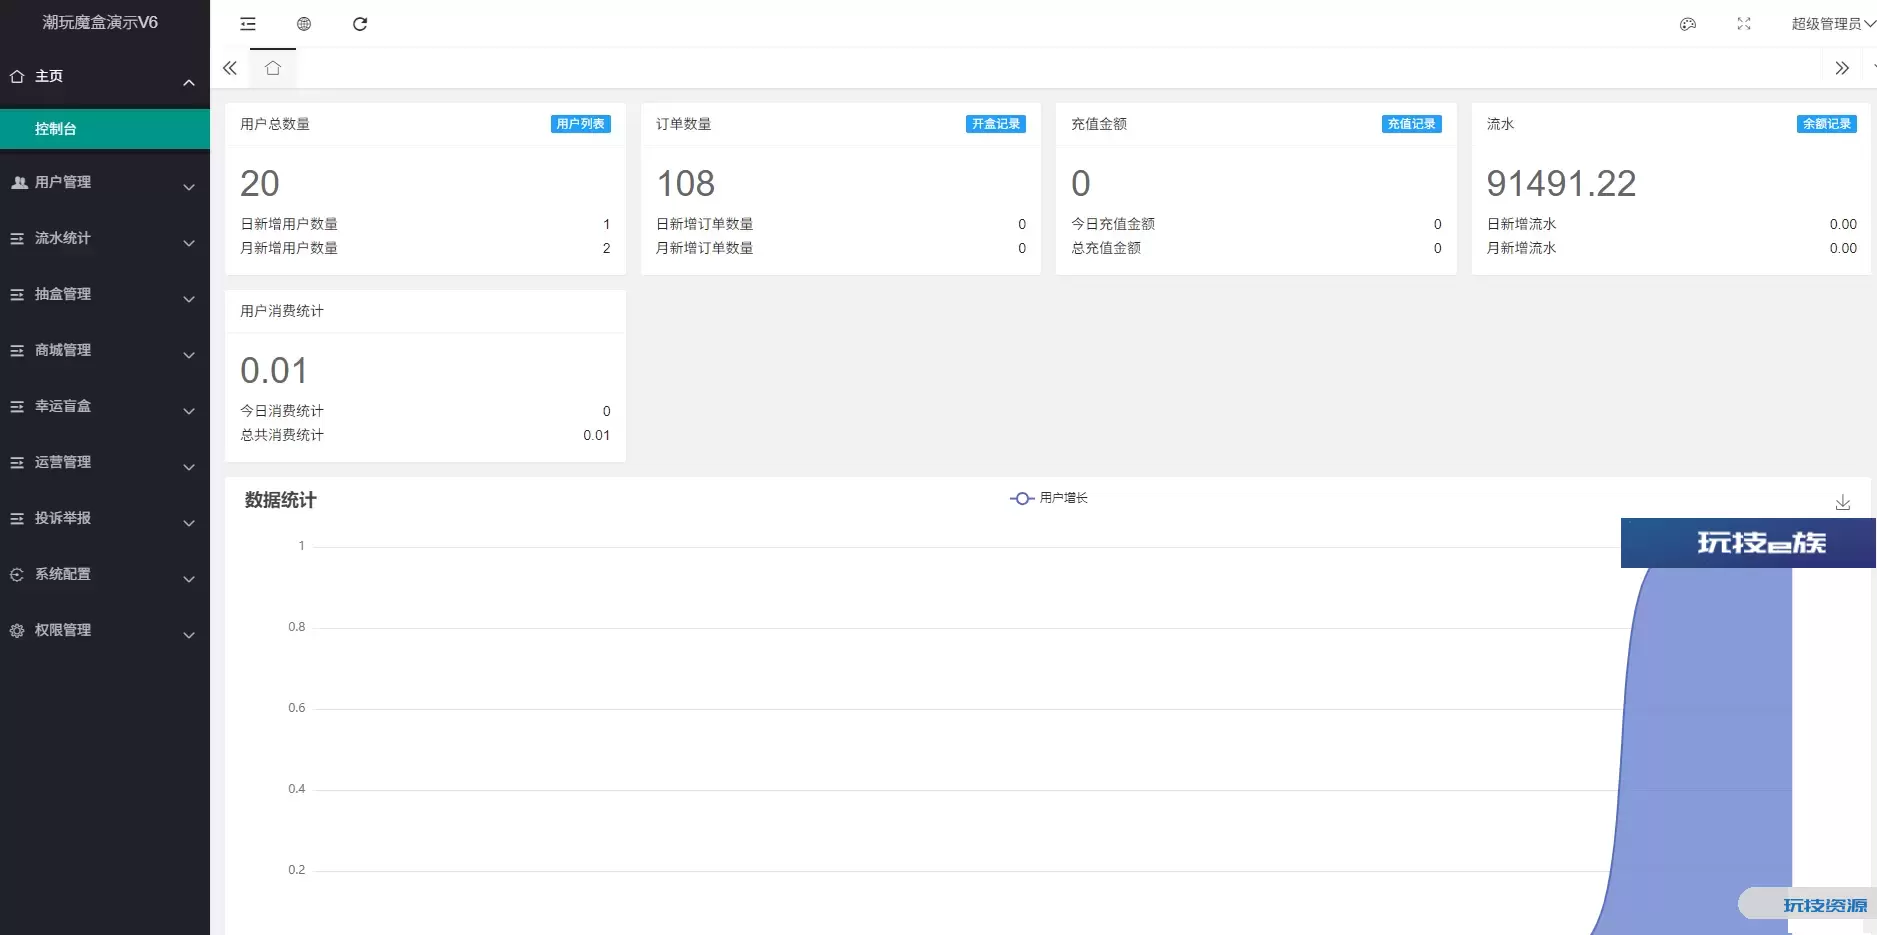Open 抽盒管理 menu label
The image size is (1877, 935).
pyautogui.click(x=63, y=294)
